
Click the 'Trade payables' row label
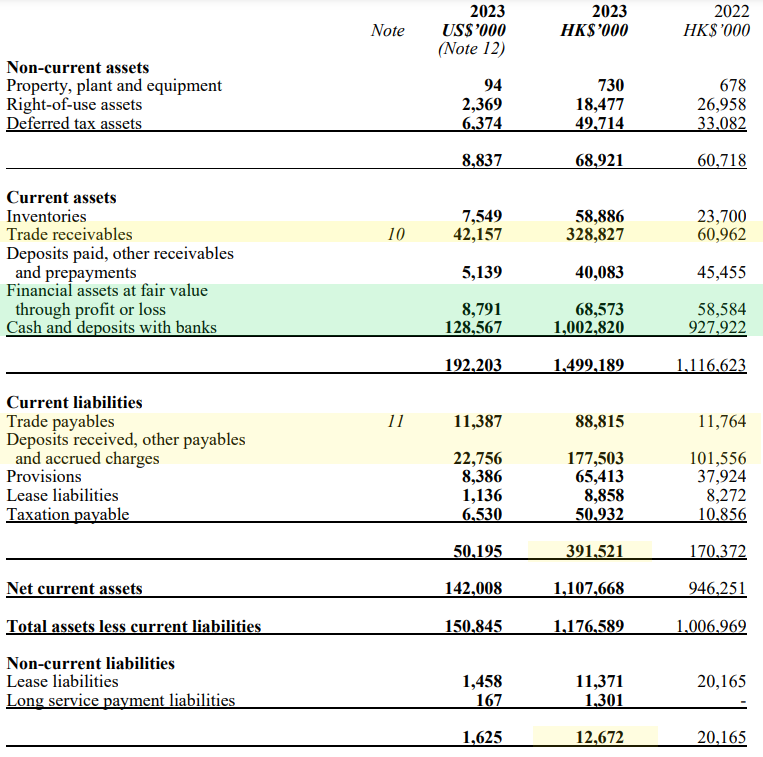click(60, 421)
